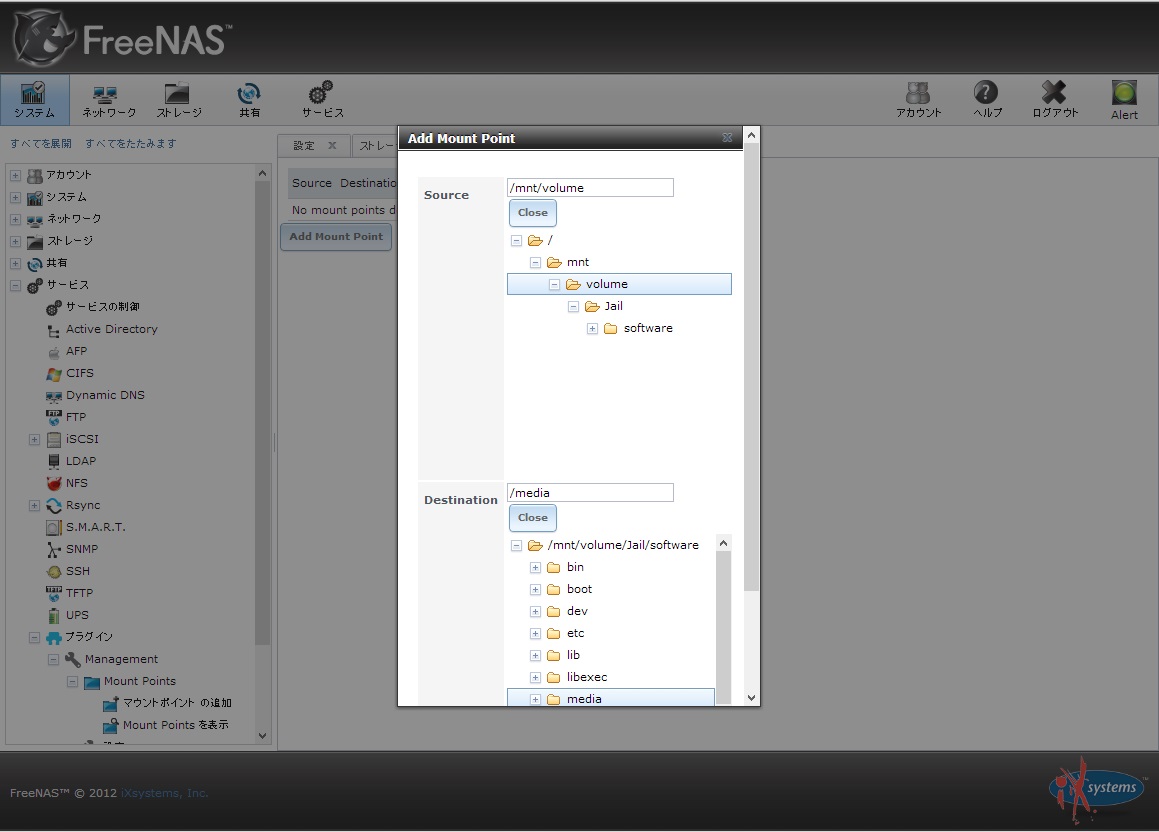
Task: Collapse the Jail folder in Source tree
Action: point(573,307)
